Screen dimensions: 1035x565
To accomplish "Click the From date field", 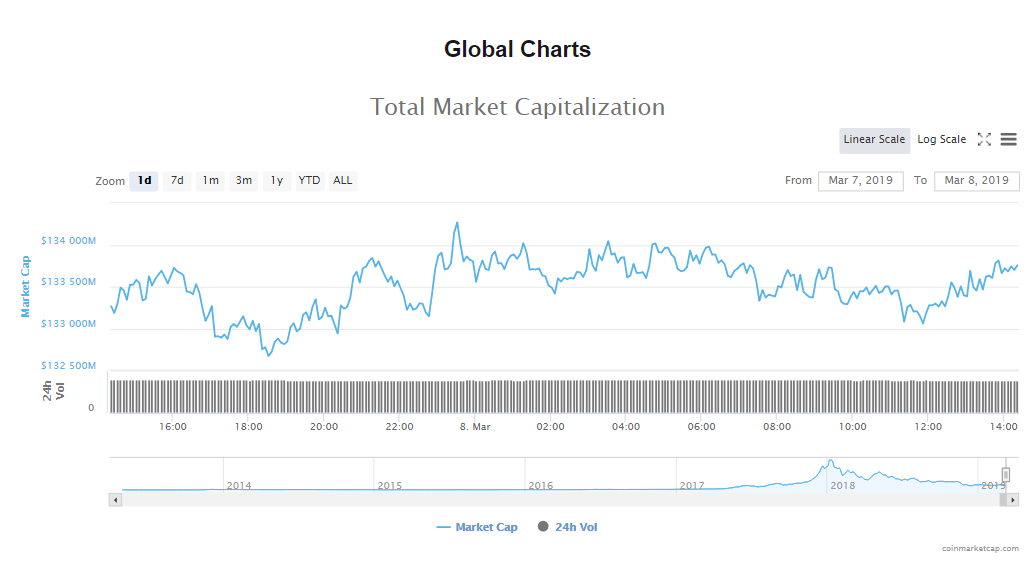I will [x=860, y=181].
